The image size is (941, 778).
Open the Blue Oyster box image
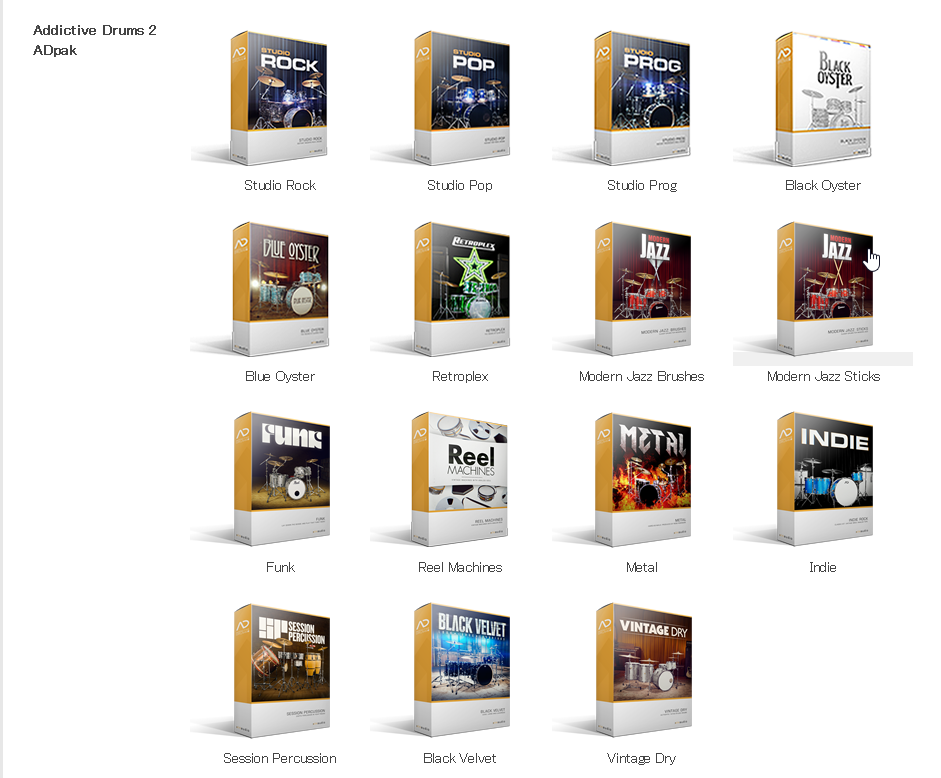click(x=280, y=289)
